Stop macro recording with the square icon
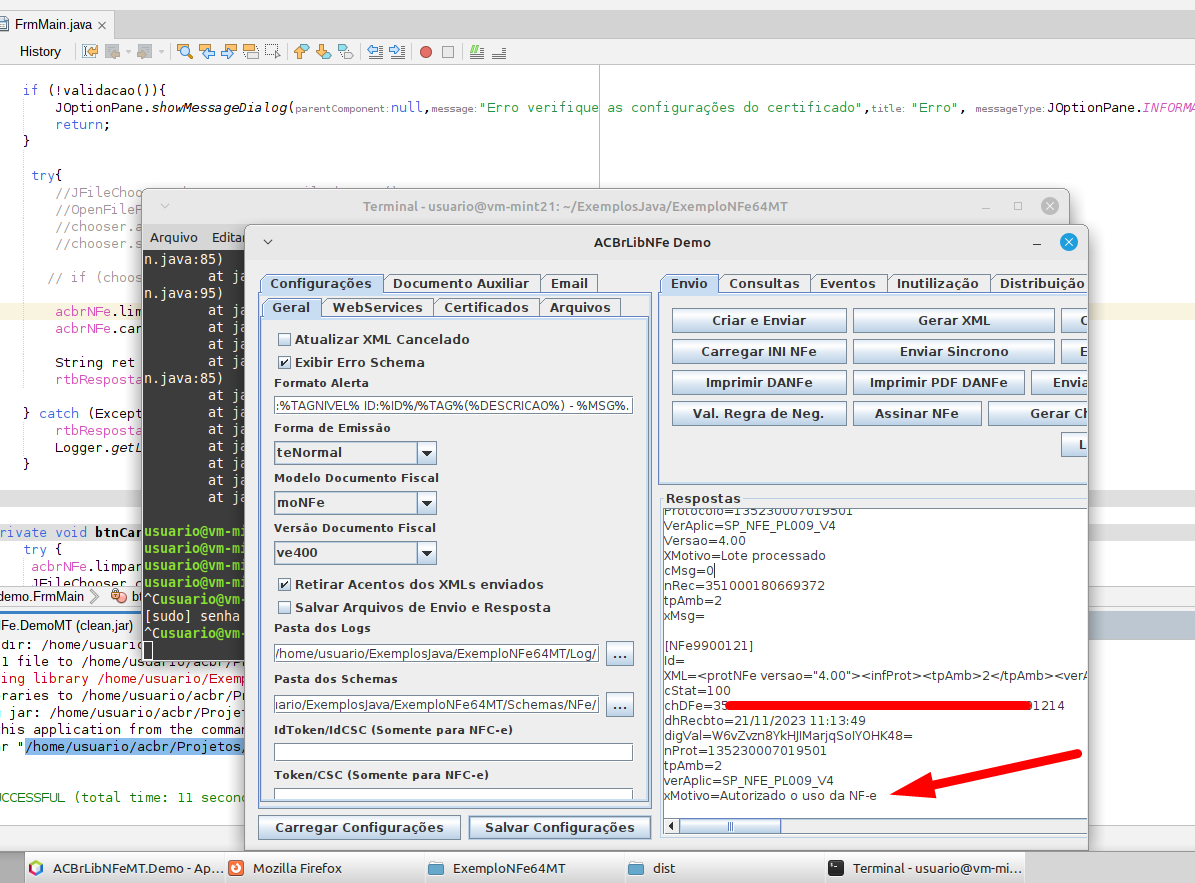Image resolution: width=1195 pixels, height=883 pixels. pyautogui.click(x=448, y=52)
